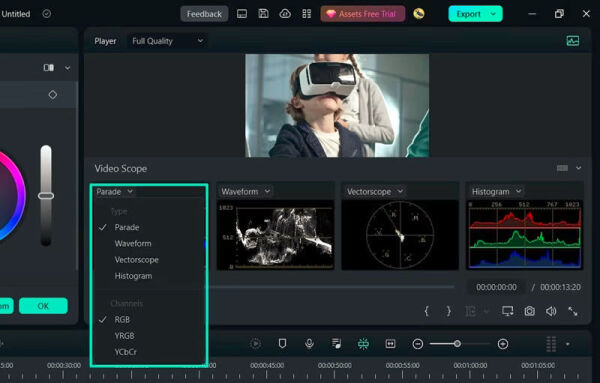Click the fit-to-timeline icon
This screenshot has height=383, width=600.
pyautogui.click(x=390, y=344)
